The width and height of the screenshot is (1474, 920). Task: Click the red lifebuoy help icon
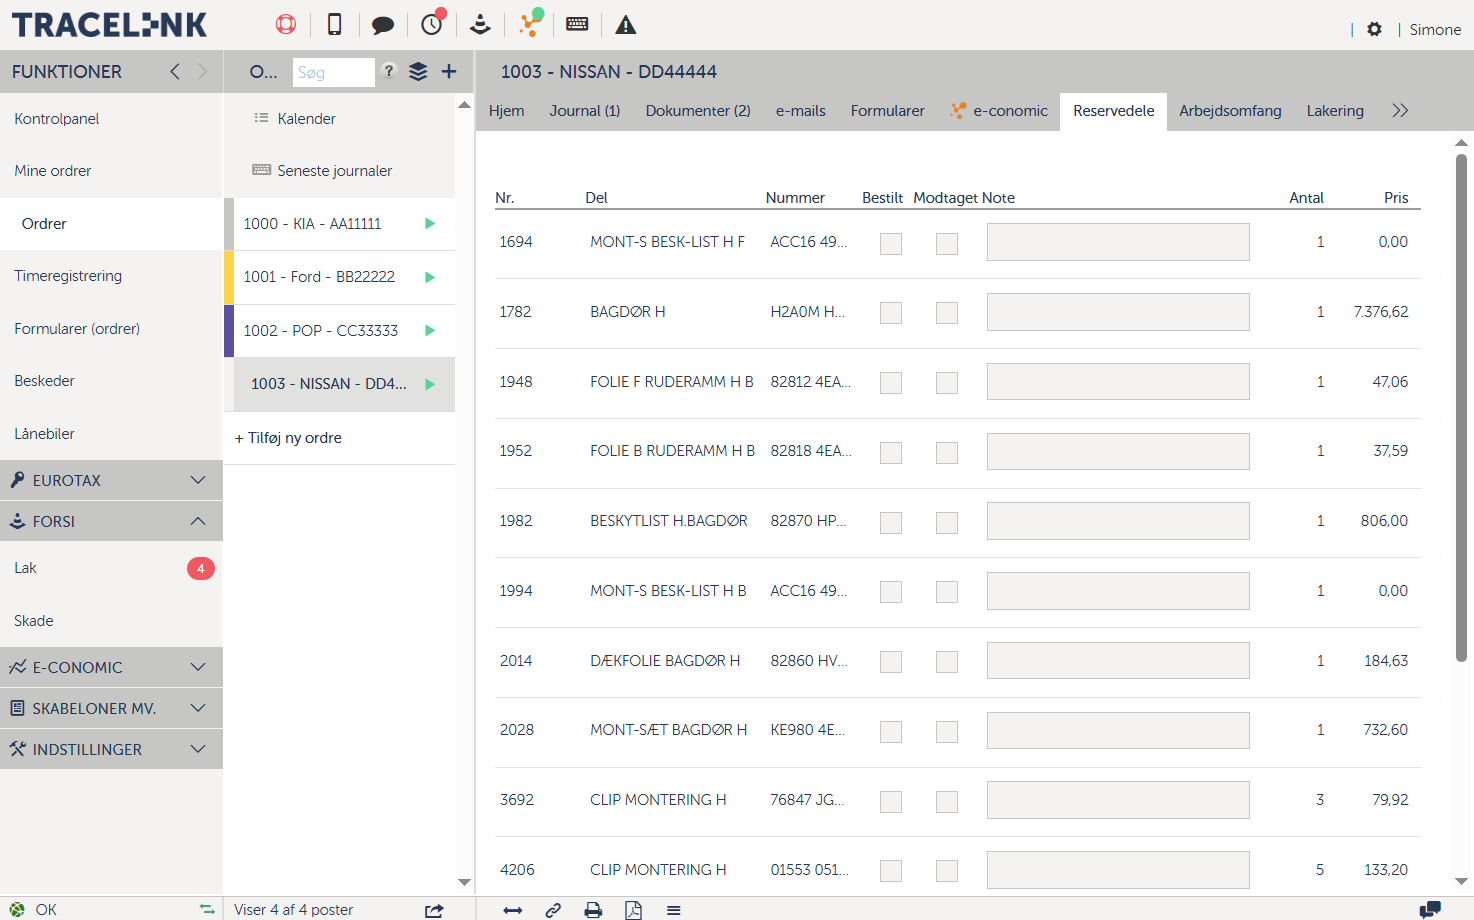(x=286, y=25)
